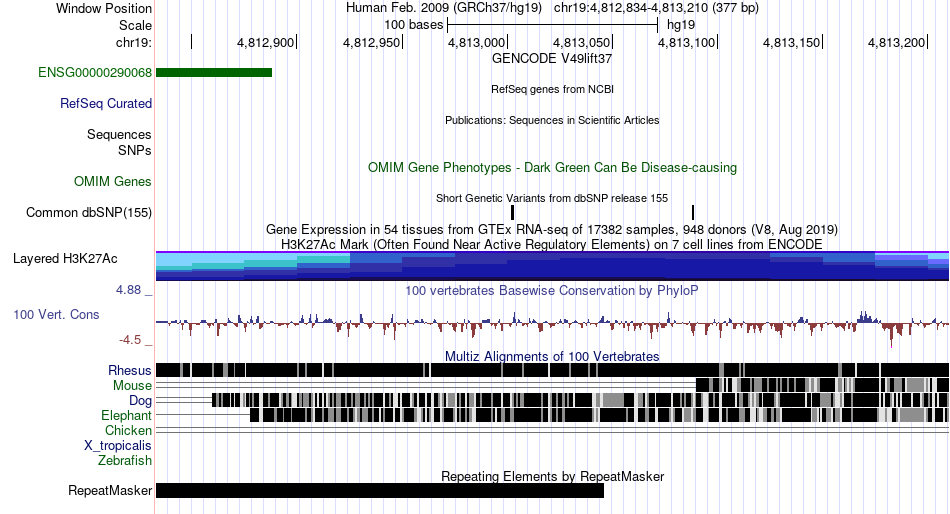
Task: Click the 4.88 PhyloP upper limit value
Action: pyautogui.click(x=128, y=290)
